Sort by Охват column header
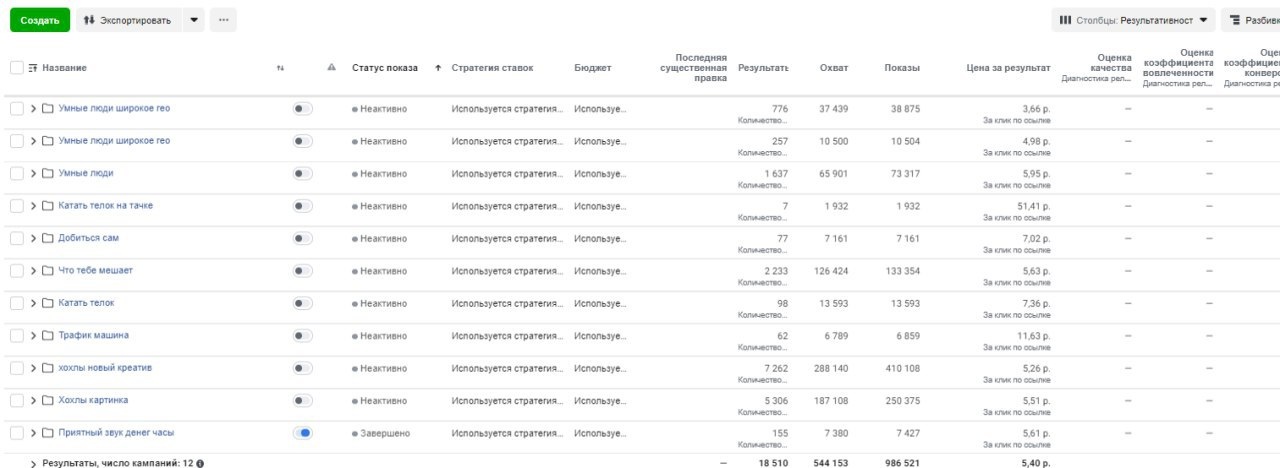Viewport: 1280px width, 468px height. click(834, 68)
